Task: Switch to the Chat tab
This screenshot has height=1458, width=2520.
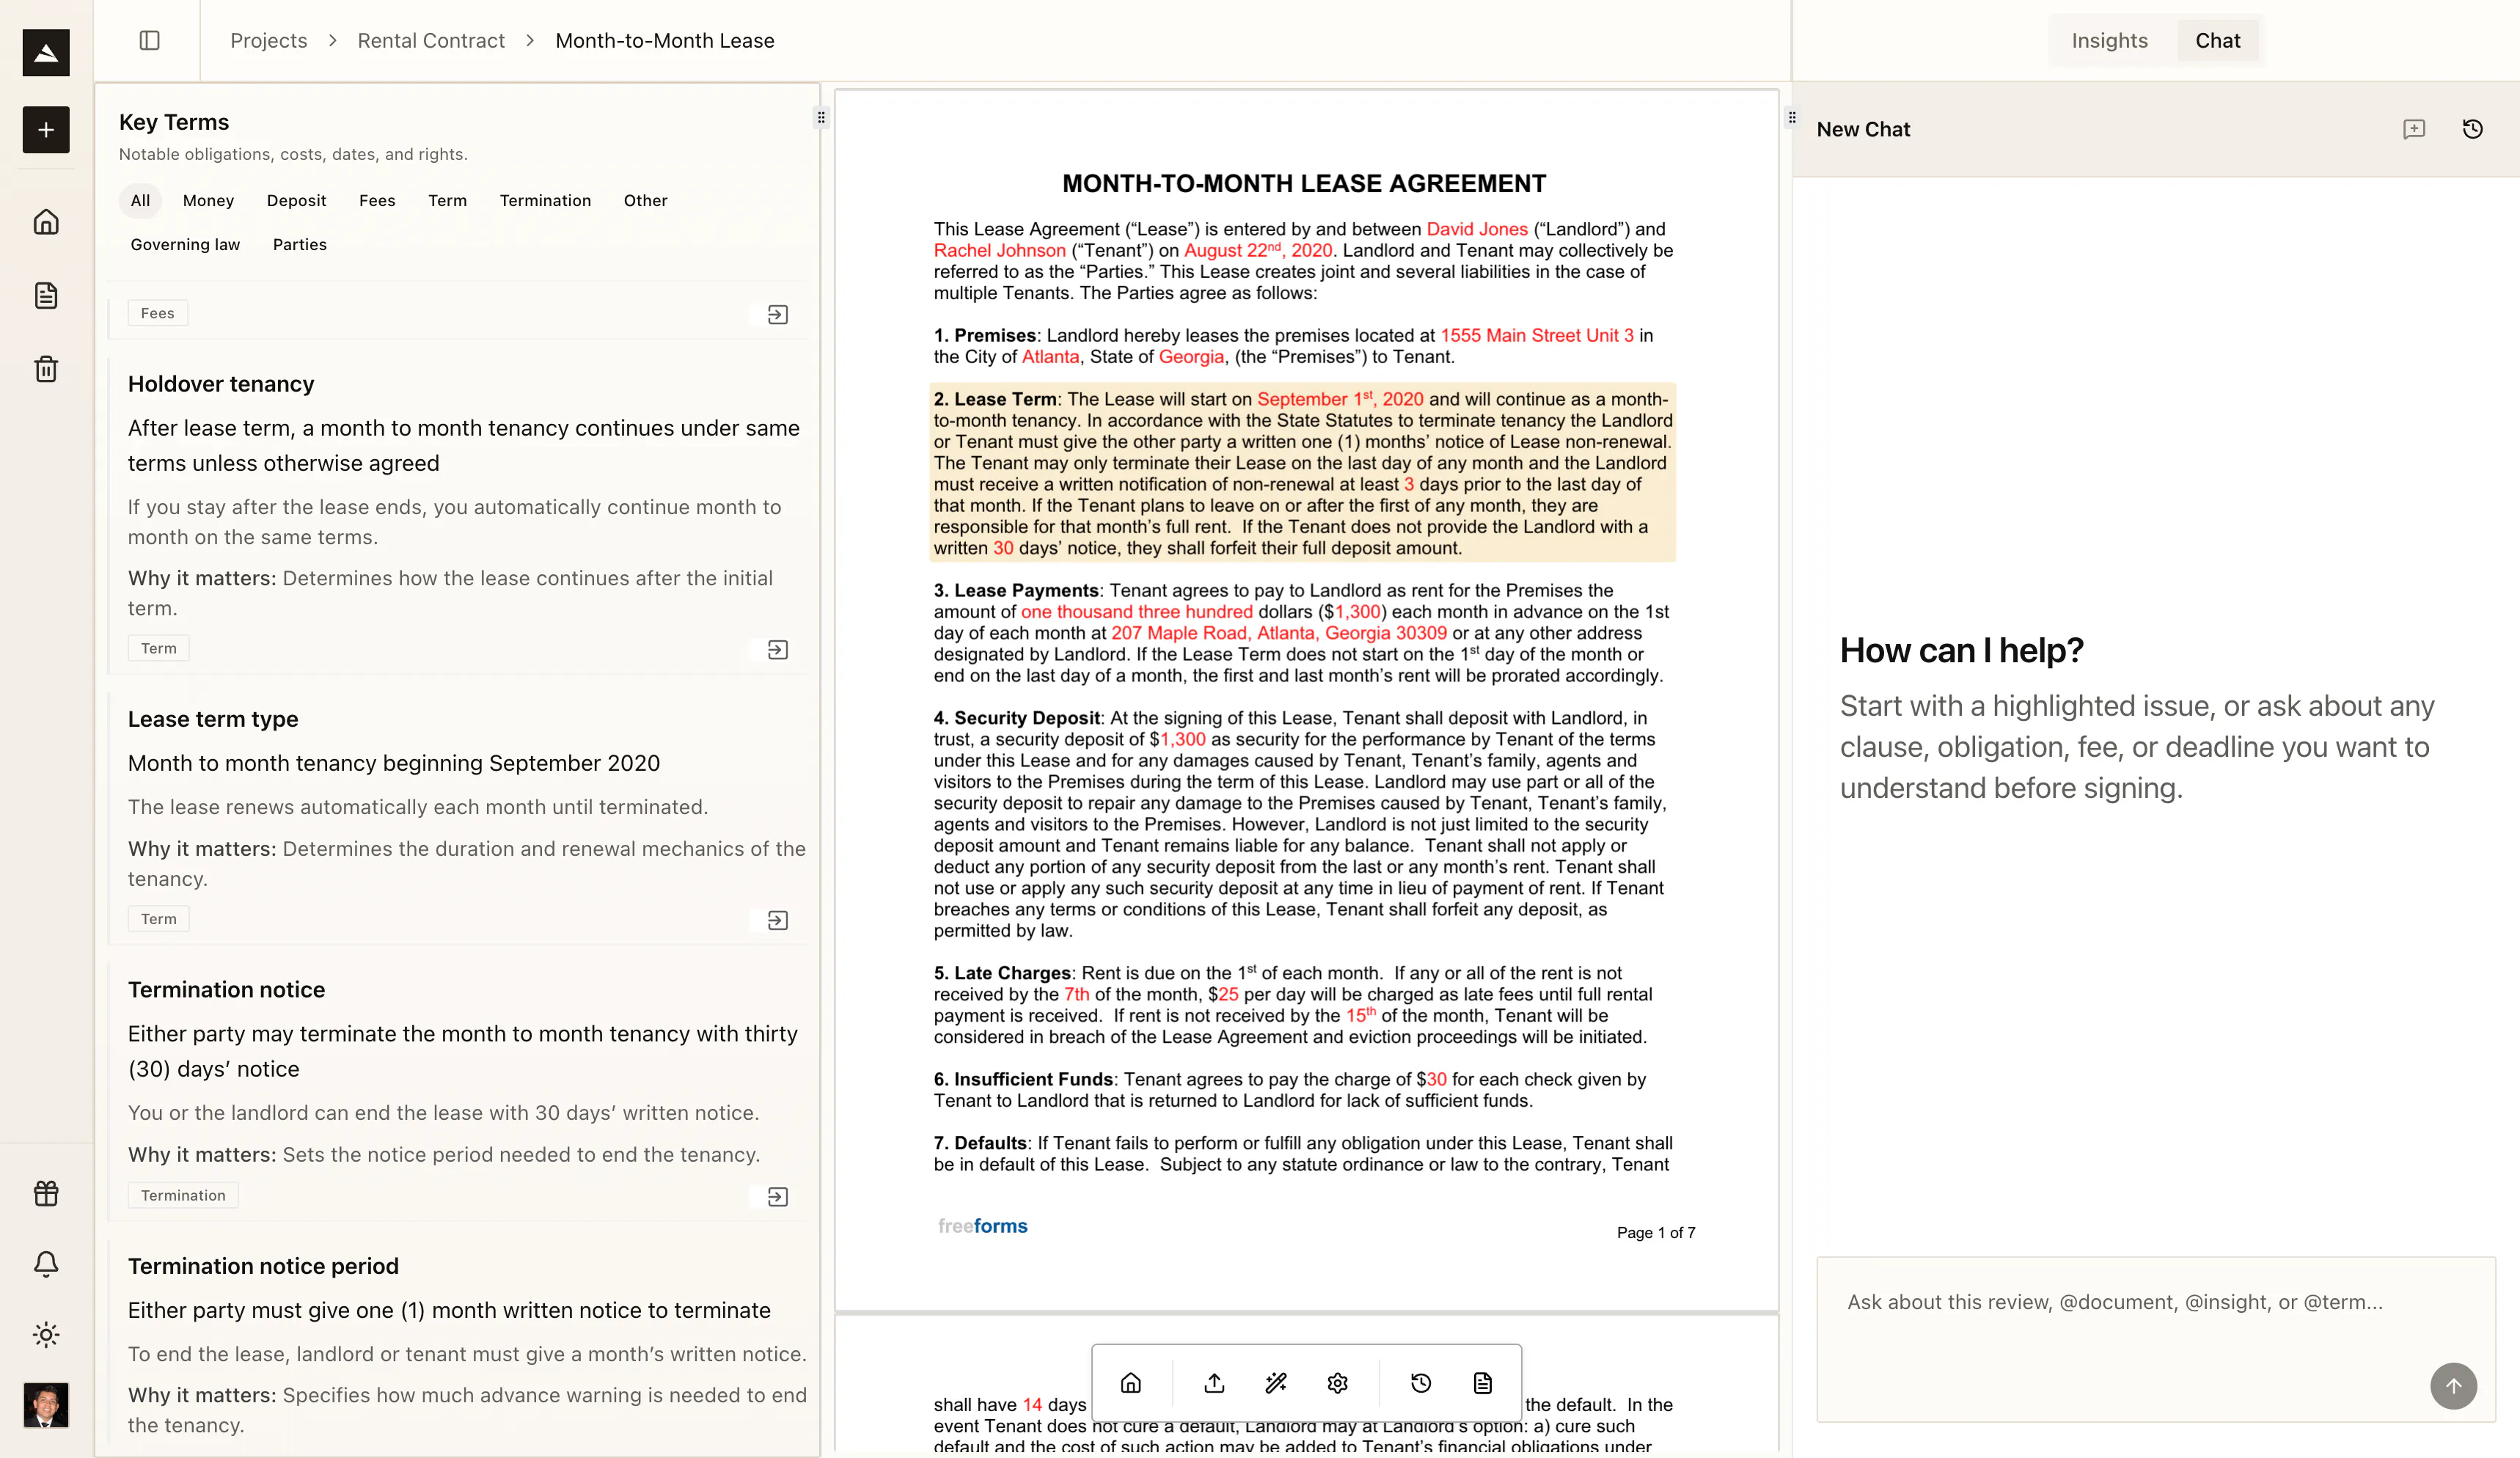Action: (2218, 40)
